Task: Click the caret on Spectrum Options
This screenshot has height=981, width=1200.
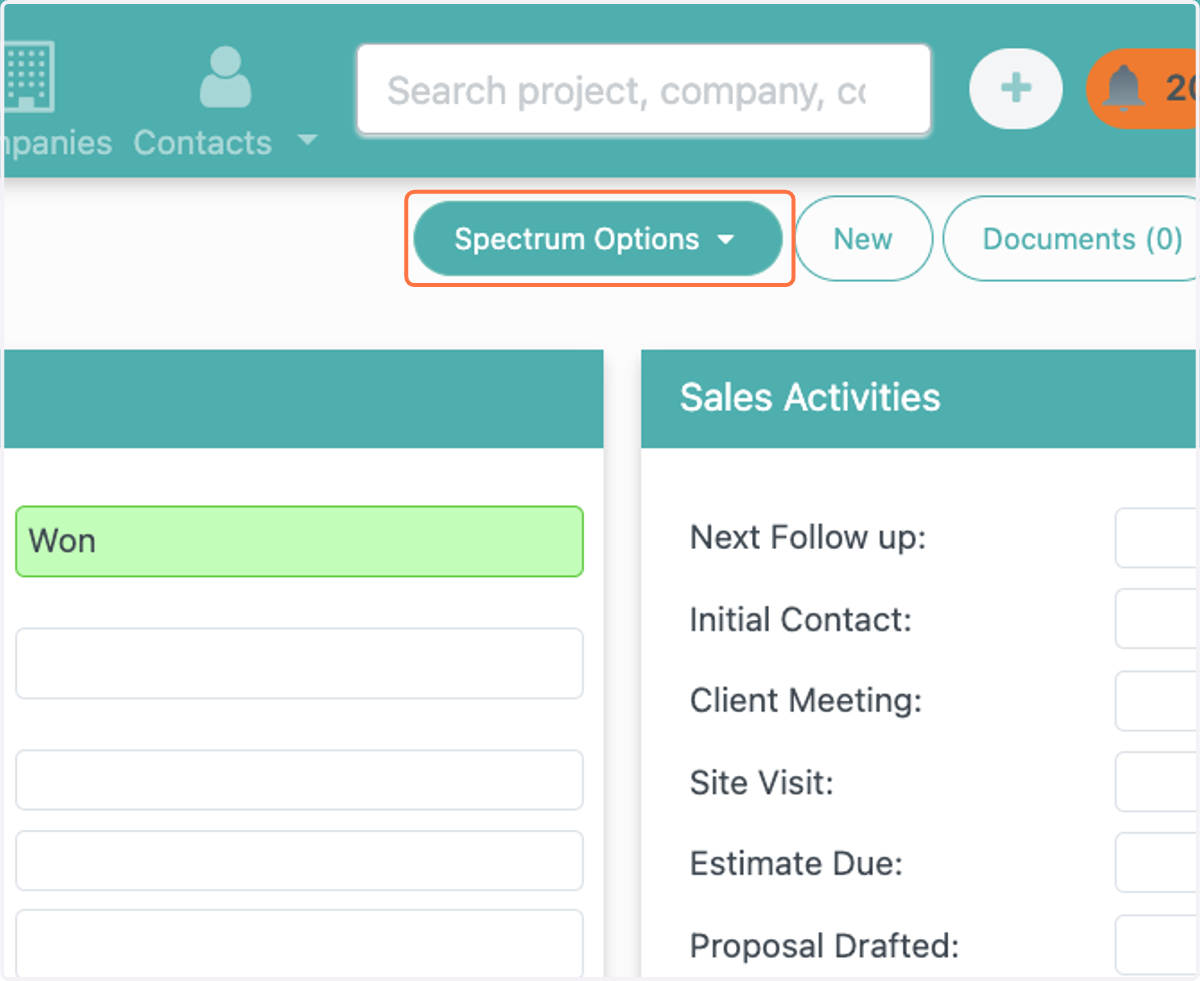Action: click(x=727, y=240)
